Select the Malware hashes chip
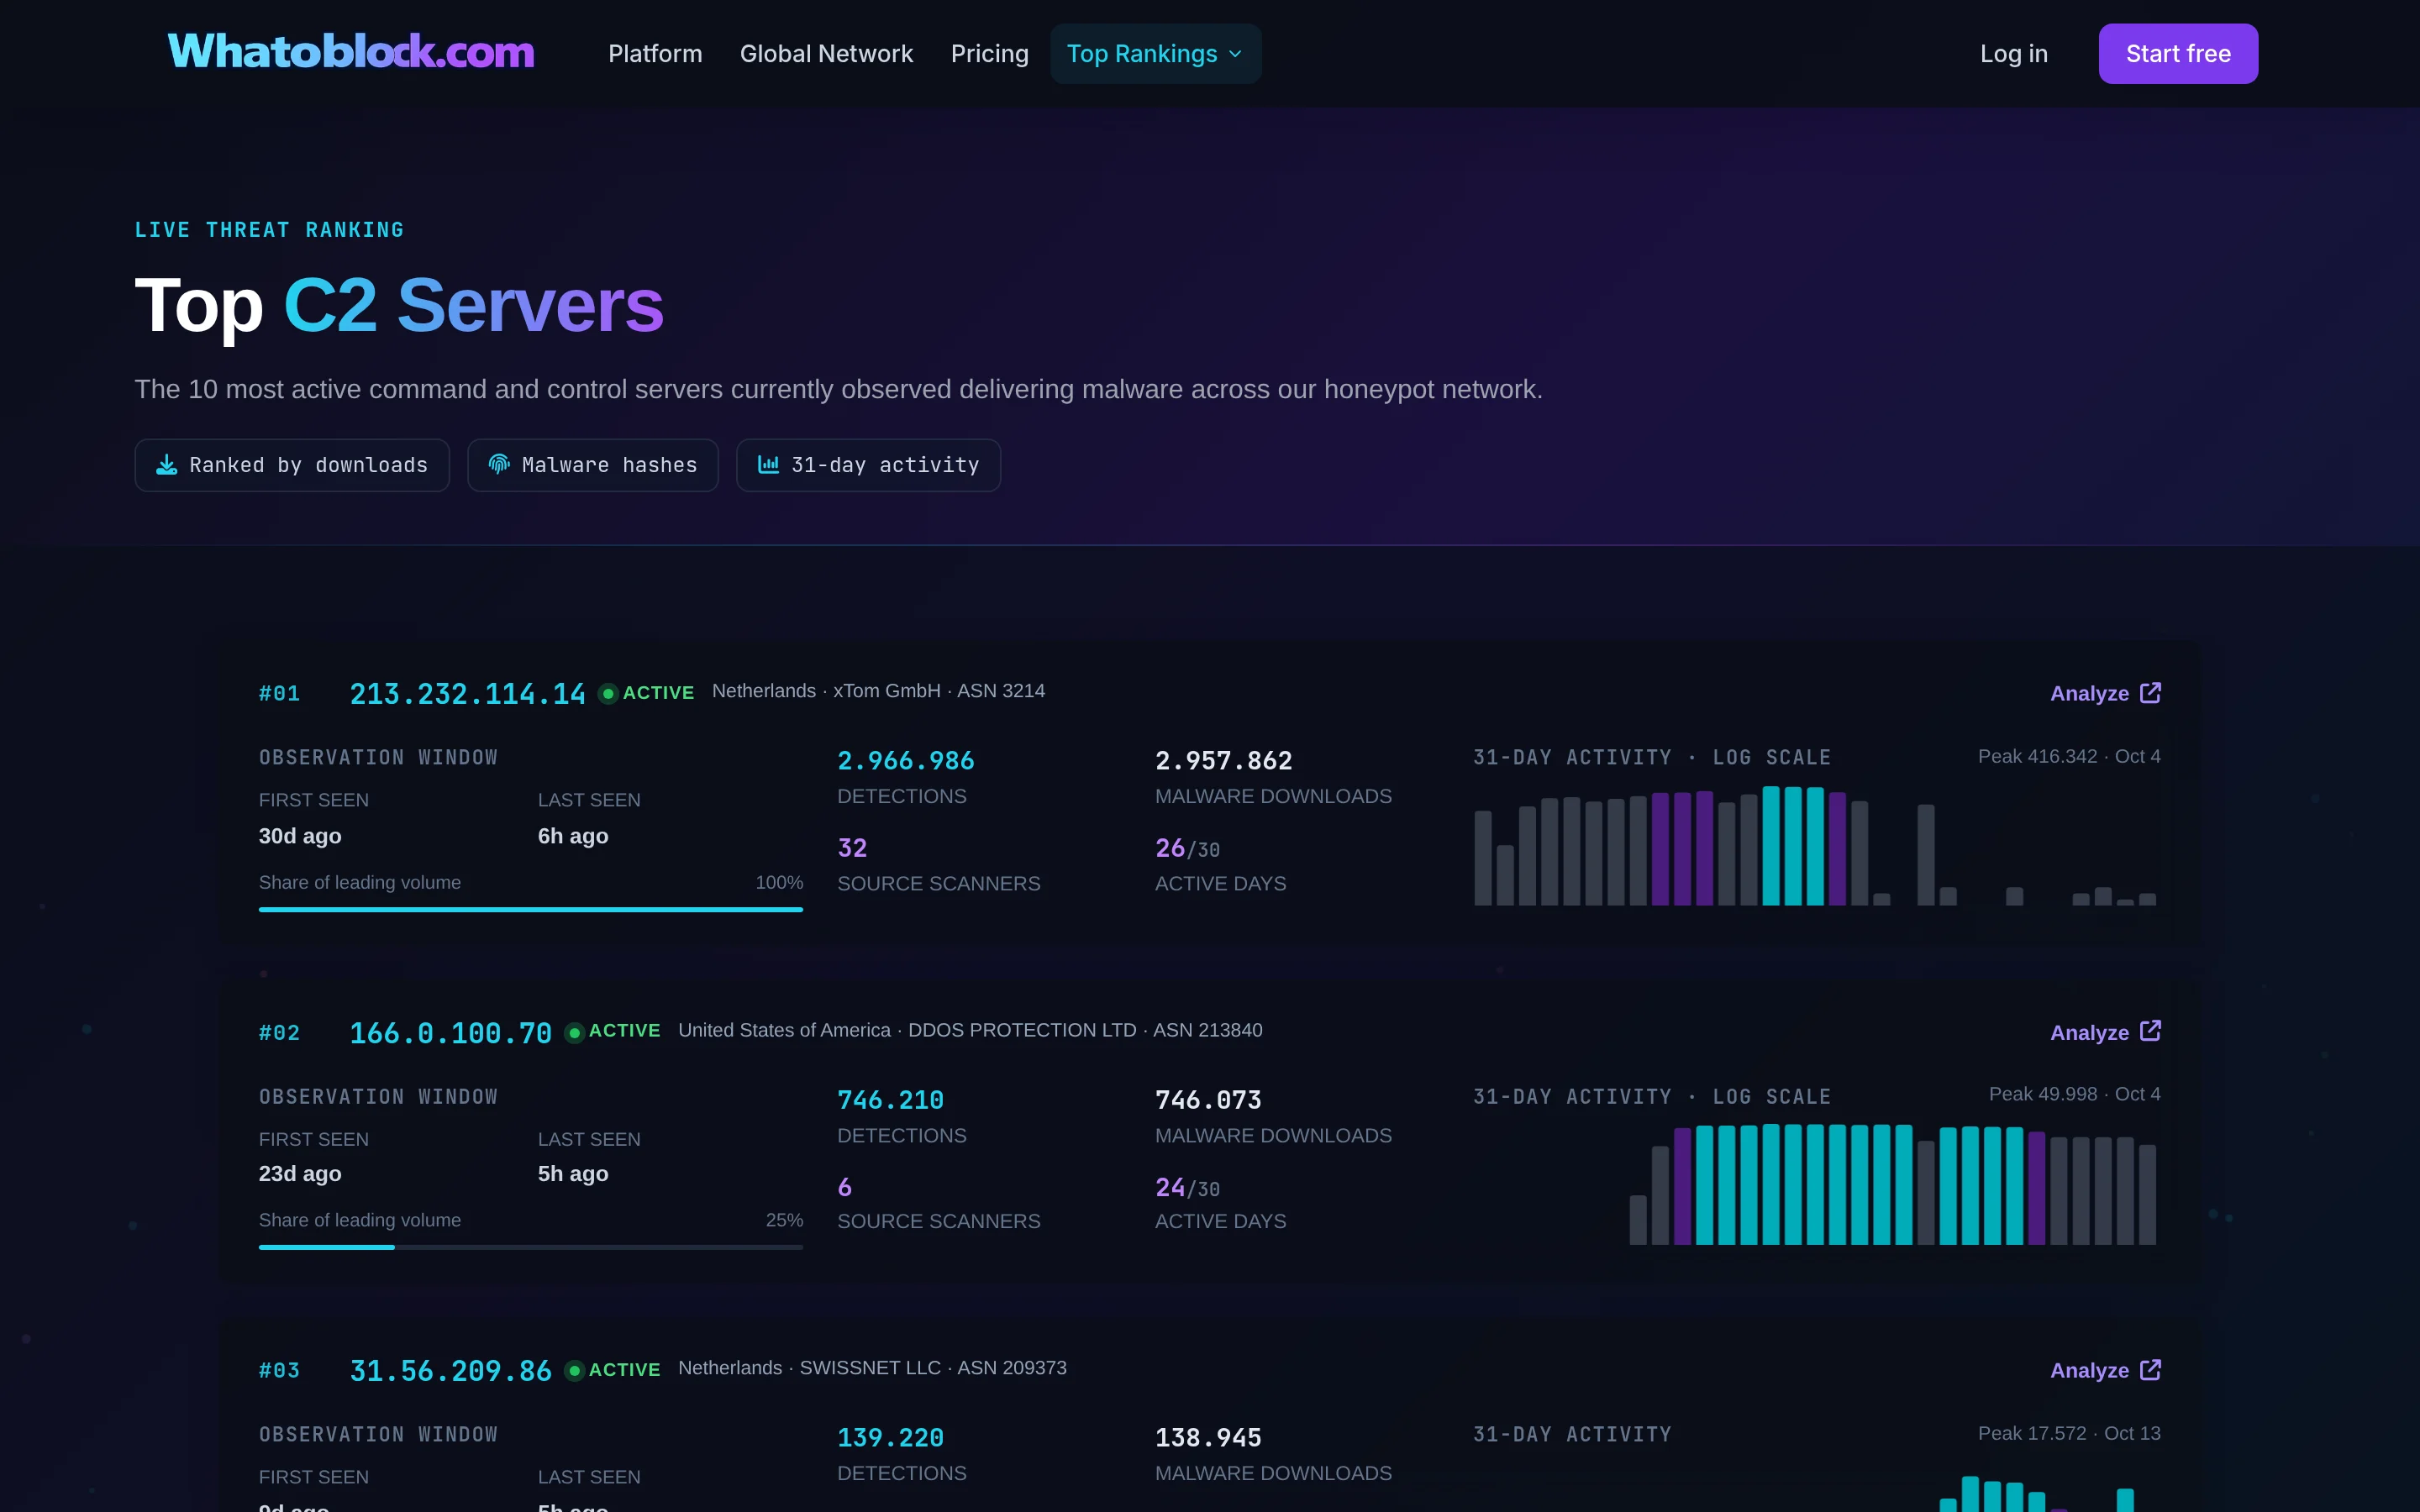 (593, 465)
